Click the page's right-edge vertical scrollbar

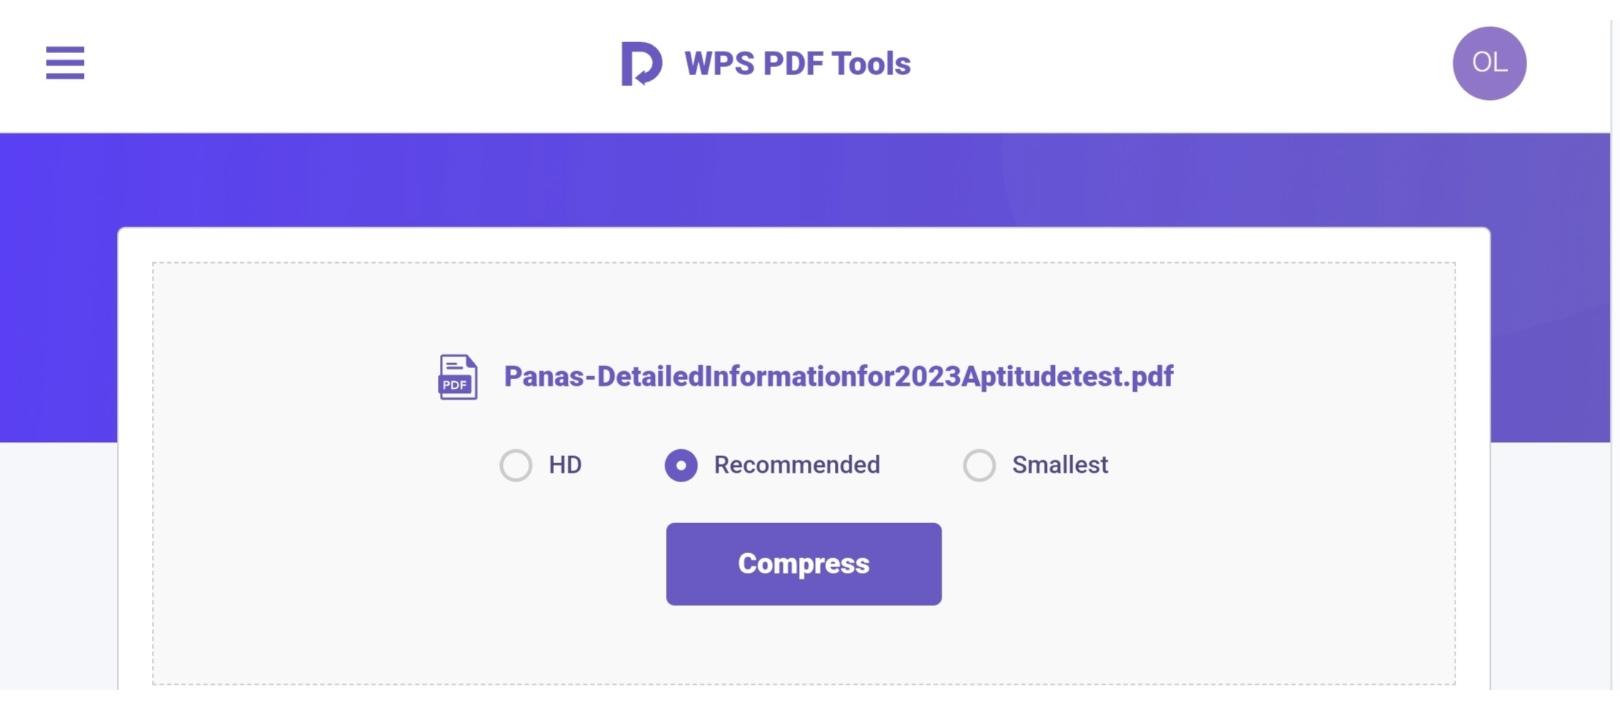(1615, 350)
